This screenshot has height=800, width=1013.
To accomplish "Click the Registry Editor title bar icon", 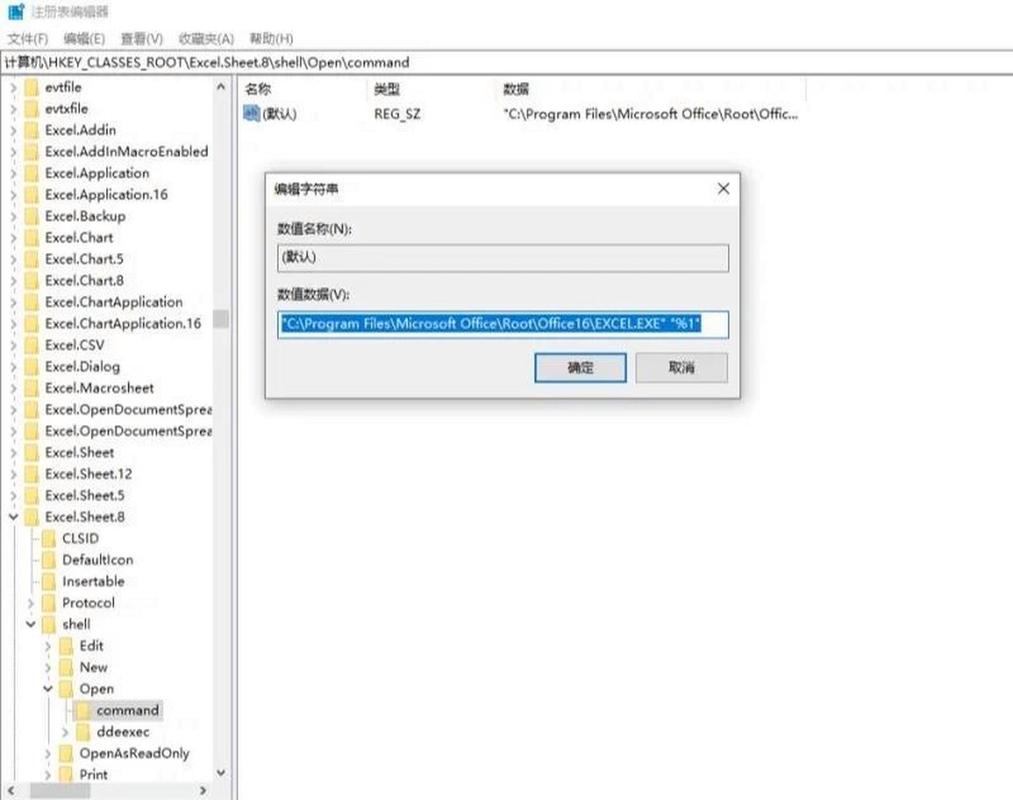I will click(16, 12).
